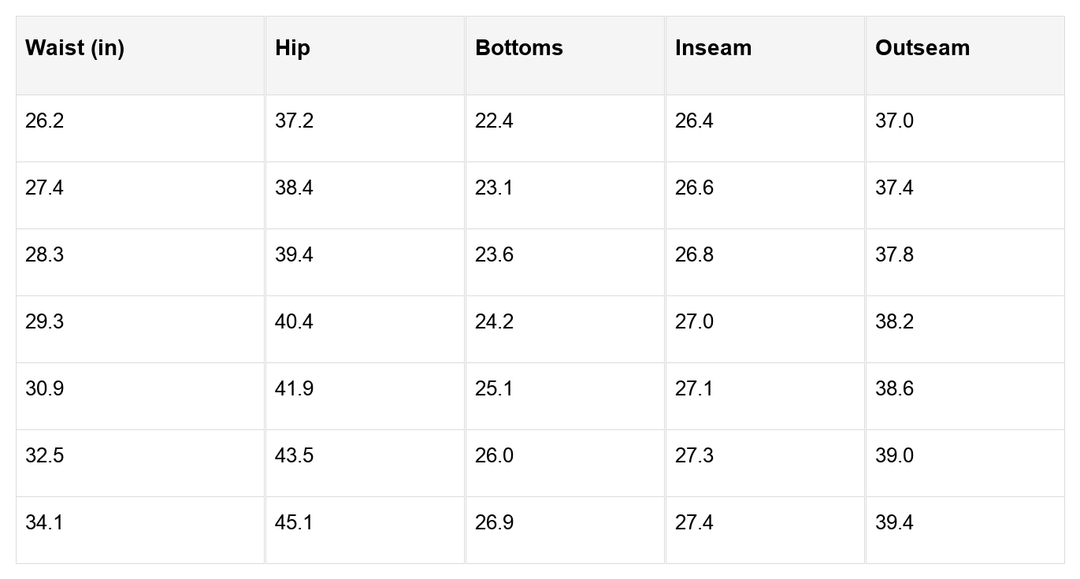Click inseam cell showing 27.0
This screenshot has width=1080, height=579.
click(x=694, y=322)
